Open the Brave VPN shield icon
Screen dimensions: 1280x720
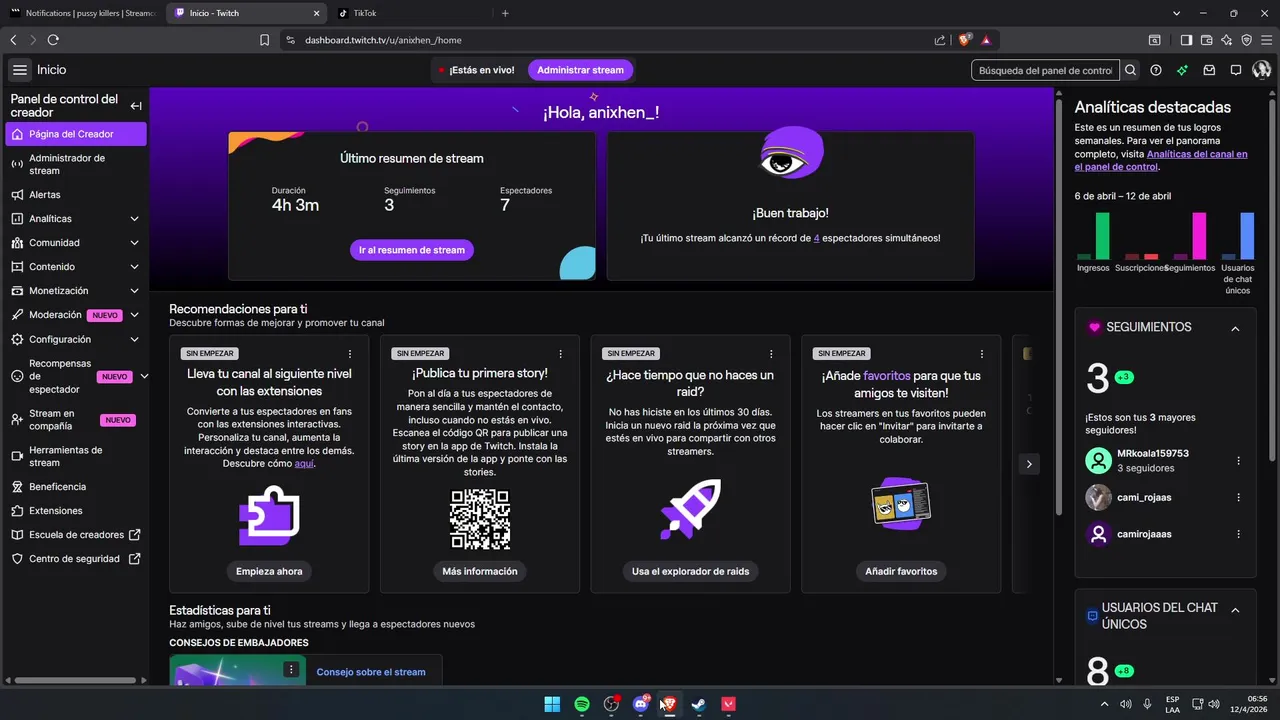(1246, 40)
